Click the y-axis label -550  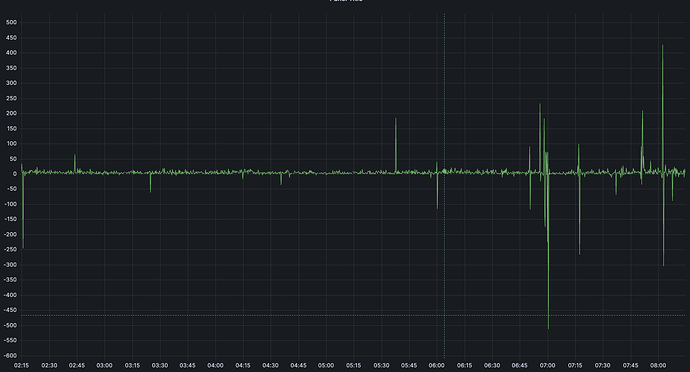11,341
